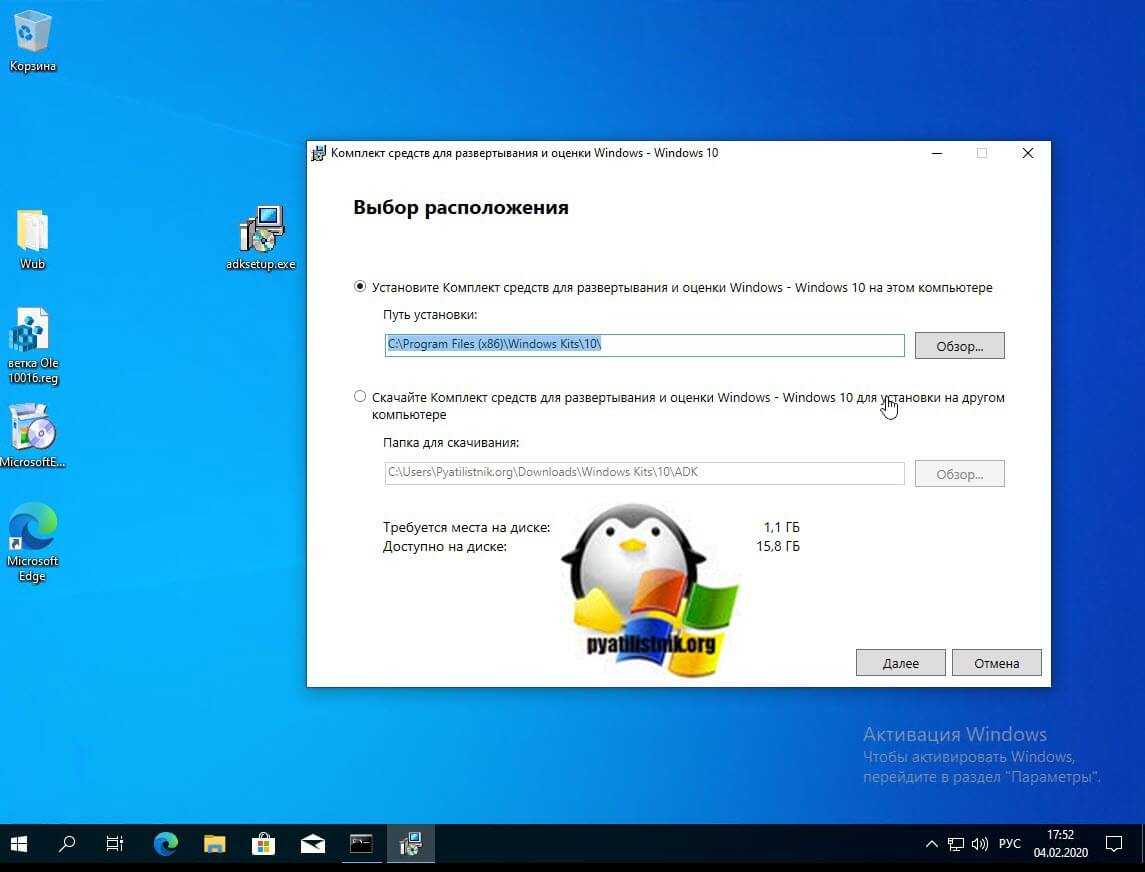Click the Task View taskbar icon
The width and height of the screenshot is (1145, 872).
tap(115, 845)
